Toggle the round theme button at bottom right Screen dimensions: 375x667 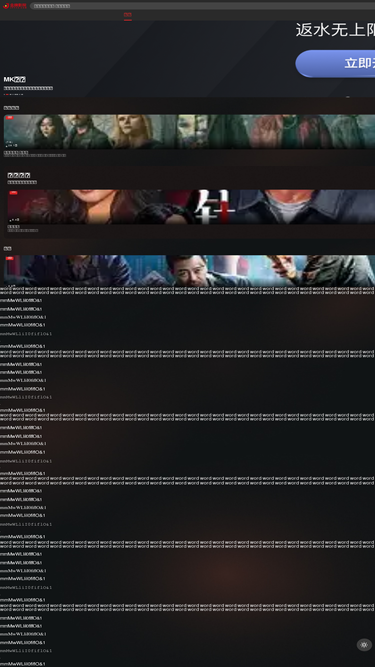tap(364, 645)
